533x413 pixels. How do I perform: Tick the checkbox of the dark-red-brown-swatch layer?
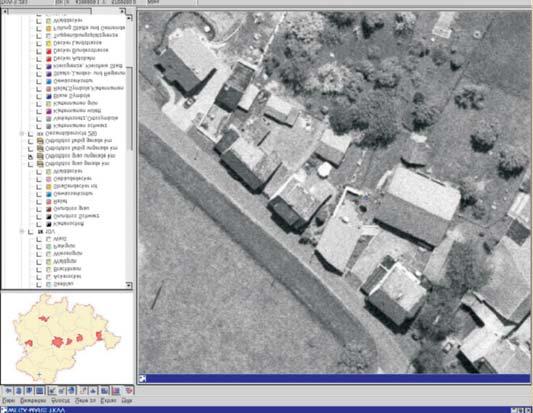pyautogui.click(x=39, y=209)
